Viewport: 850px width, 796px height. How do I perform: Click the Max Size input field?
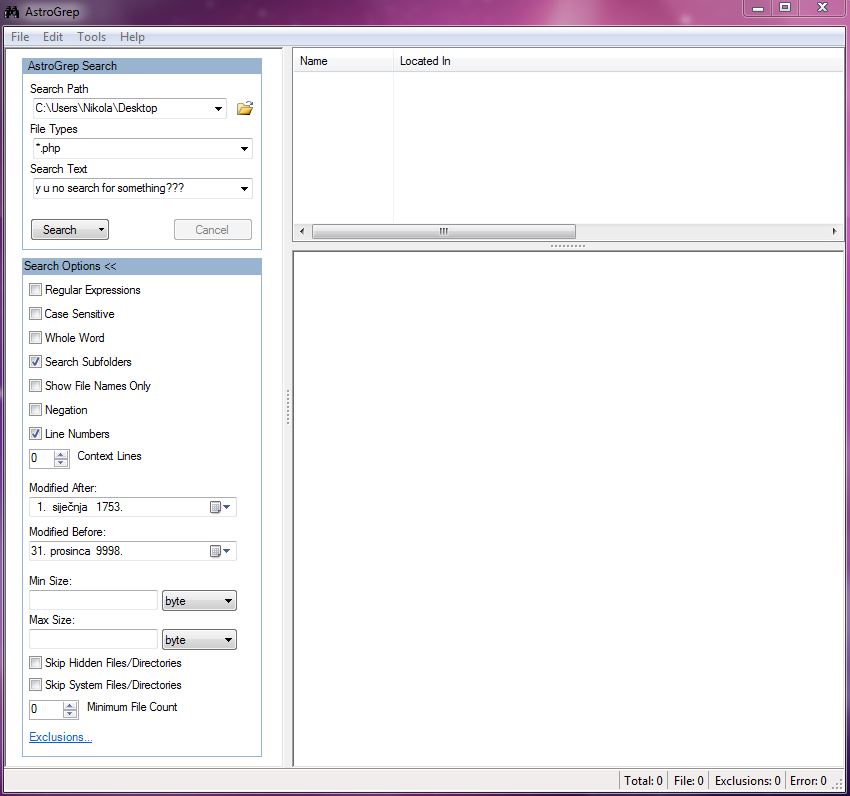(93, 639)
